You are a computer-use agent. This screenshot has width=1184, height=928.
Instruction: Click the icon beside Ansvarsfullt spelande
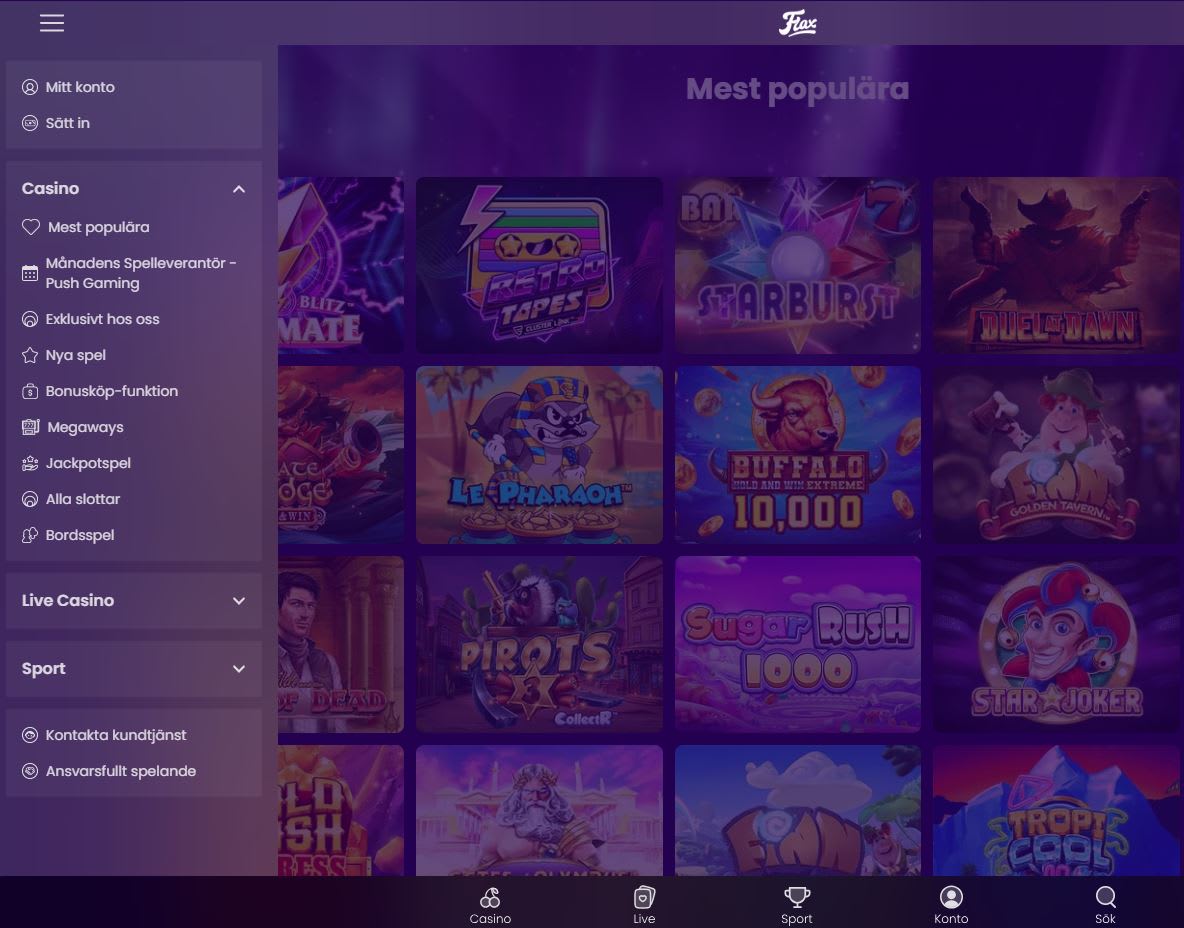(29, 771)
